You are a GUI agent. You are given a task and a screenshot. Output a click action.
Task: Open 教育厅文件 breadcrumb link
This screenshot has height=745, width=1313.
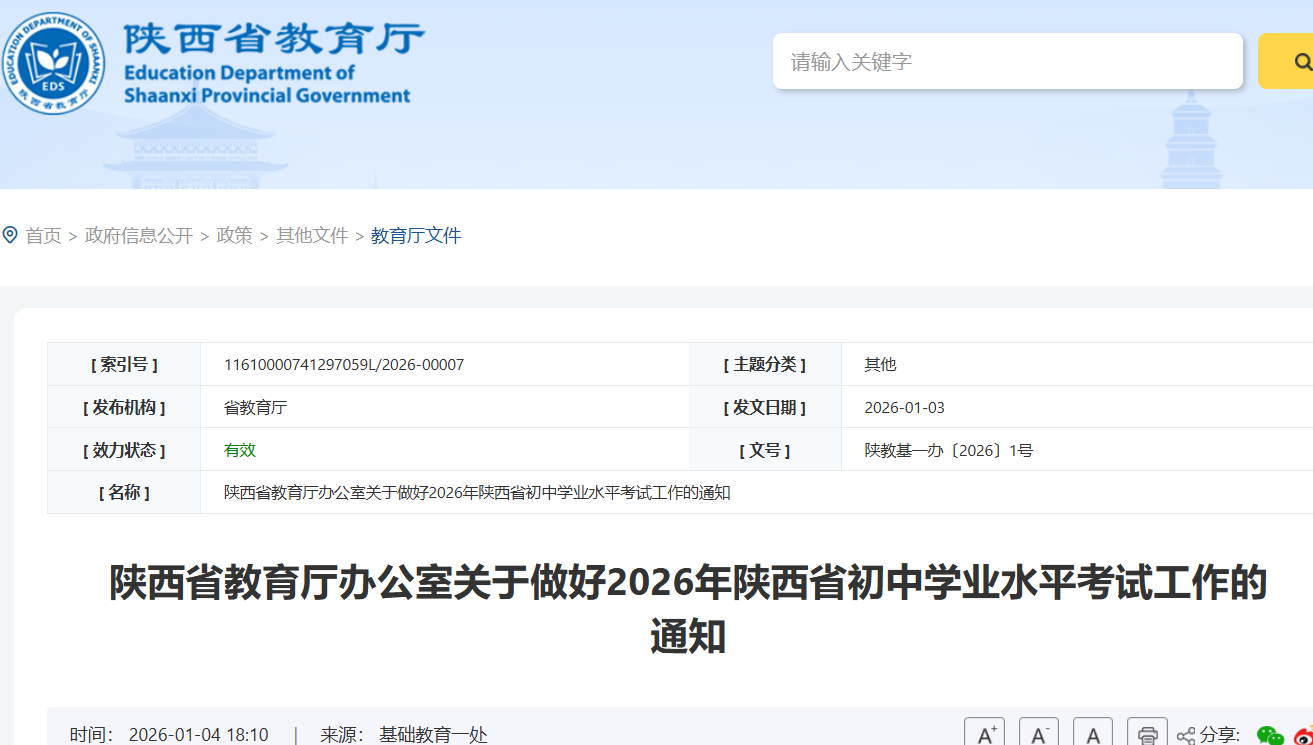(x=416, y=236)
